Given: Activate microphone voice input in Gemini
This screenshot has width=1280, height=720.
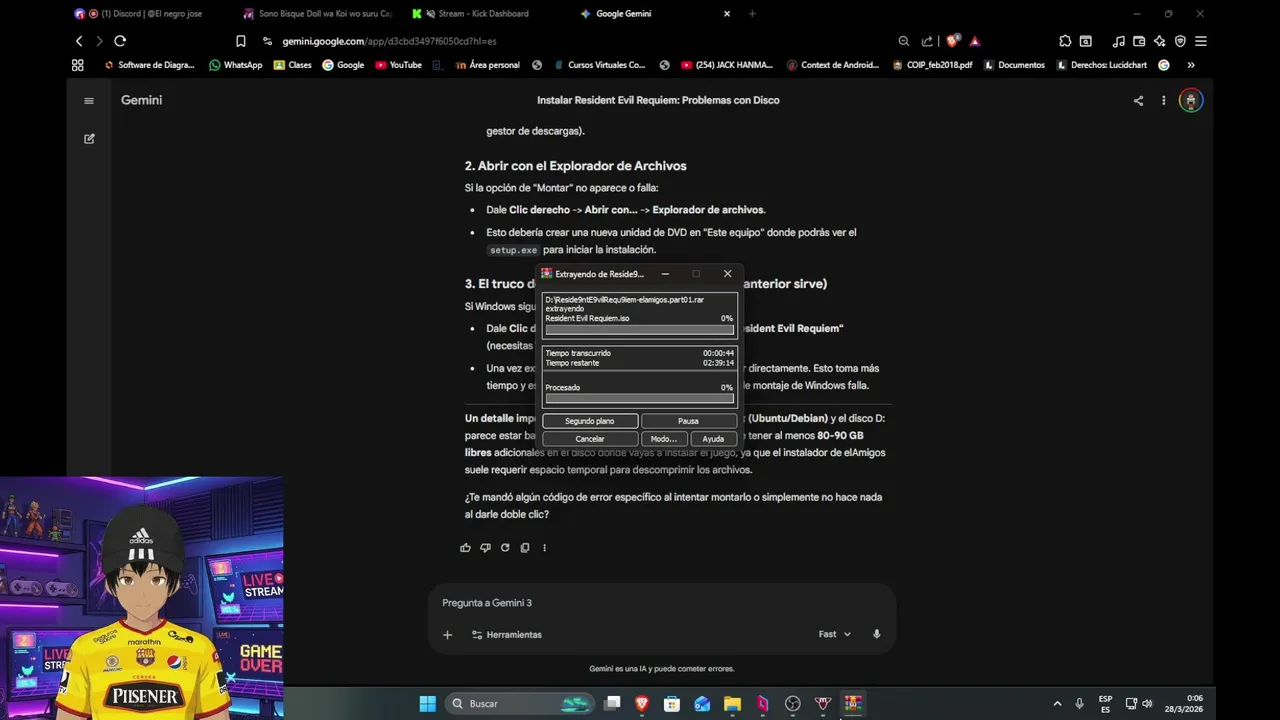Looking at the screenshot, I should click(876, 634).
